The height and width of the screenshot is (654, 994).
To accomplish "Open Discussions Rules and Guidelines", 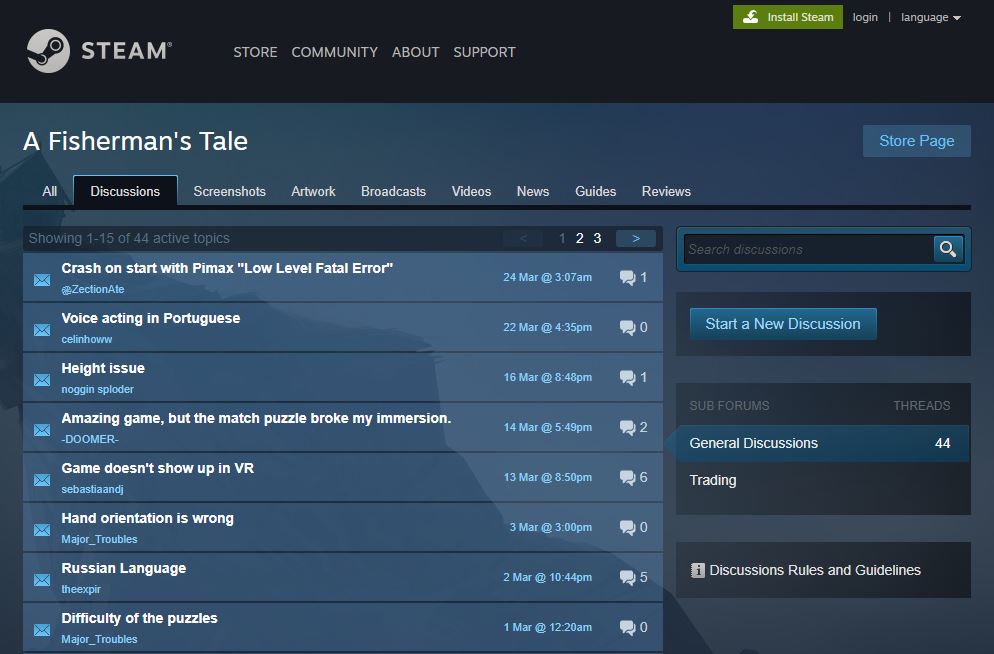I will point(815,570).
